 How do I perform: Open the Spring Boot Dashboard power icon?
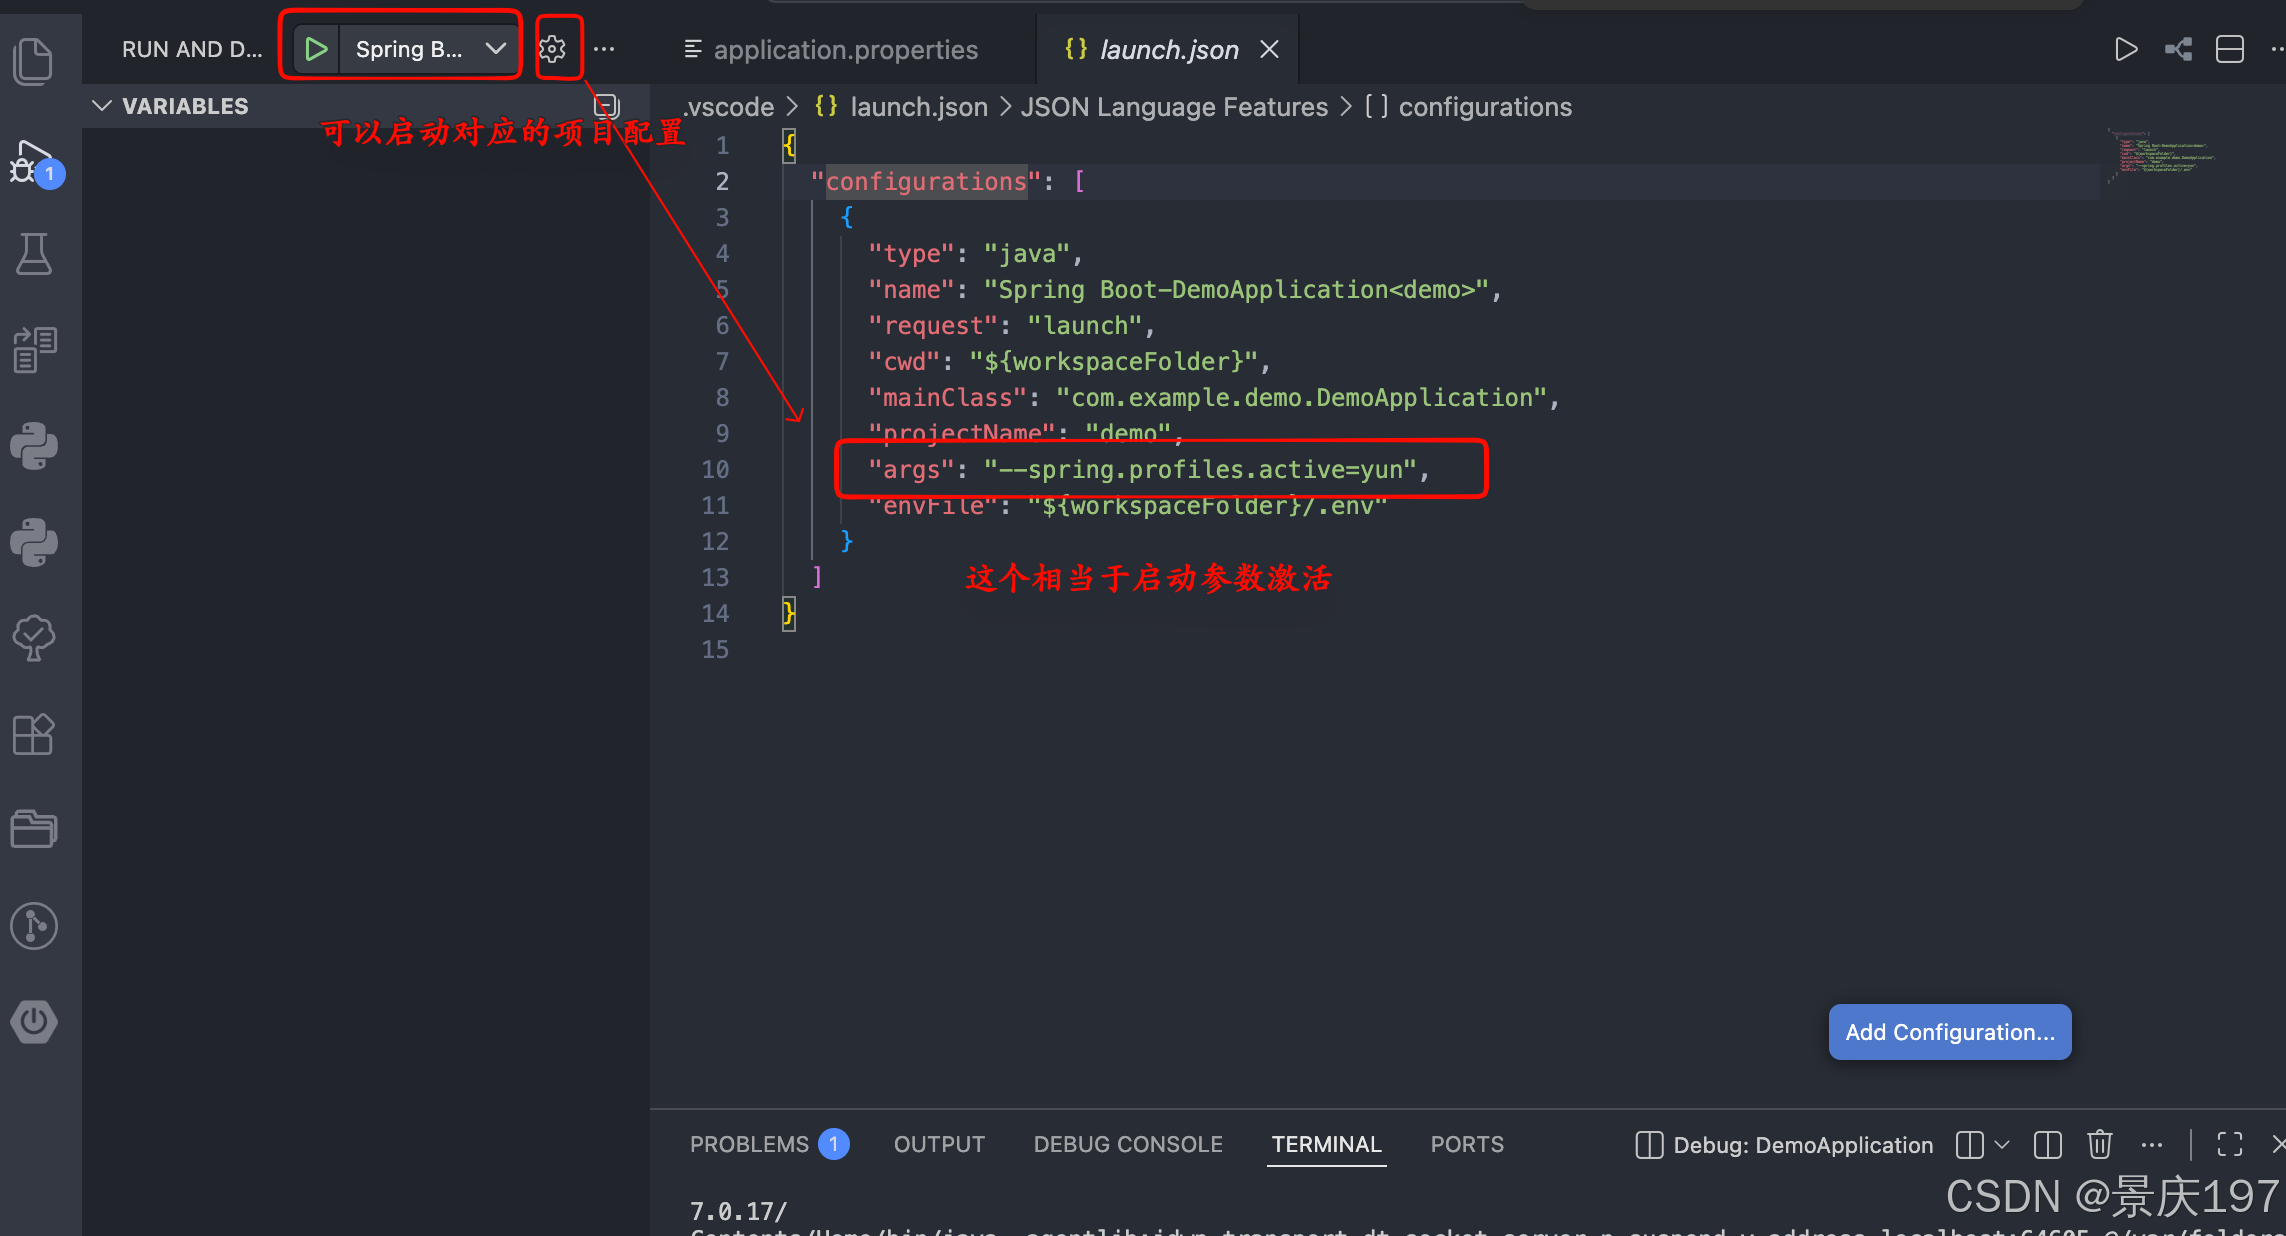coord(33,1022)
